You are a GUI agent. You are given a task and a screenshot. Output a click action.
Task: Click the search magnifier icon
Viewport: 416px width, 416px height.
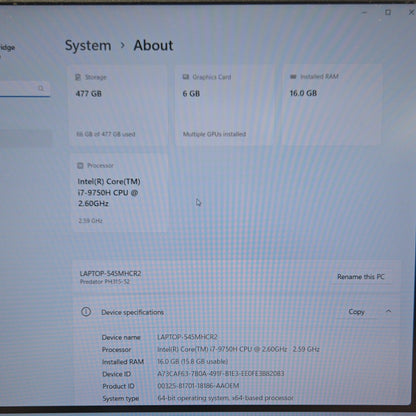click(41, 88)
